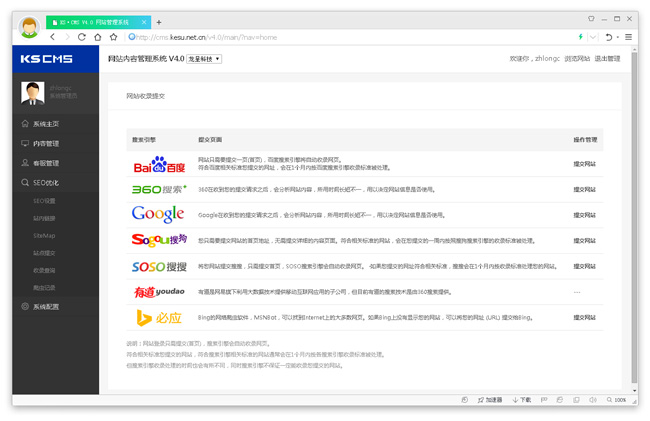The width and height of the screenshot is (650, 421).
Task: Click 提交网站 in the SOSO row
Action: (585, 266)
